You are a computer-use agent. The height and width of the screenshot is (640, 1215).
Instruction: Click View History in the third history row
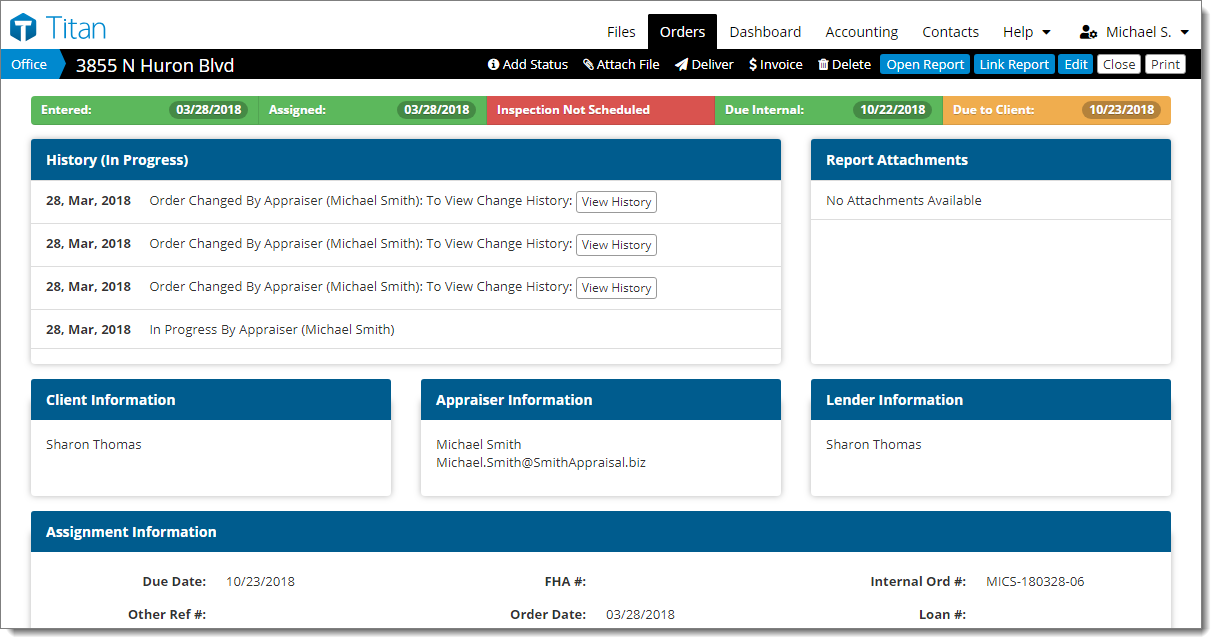(x=616, y=288)
